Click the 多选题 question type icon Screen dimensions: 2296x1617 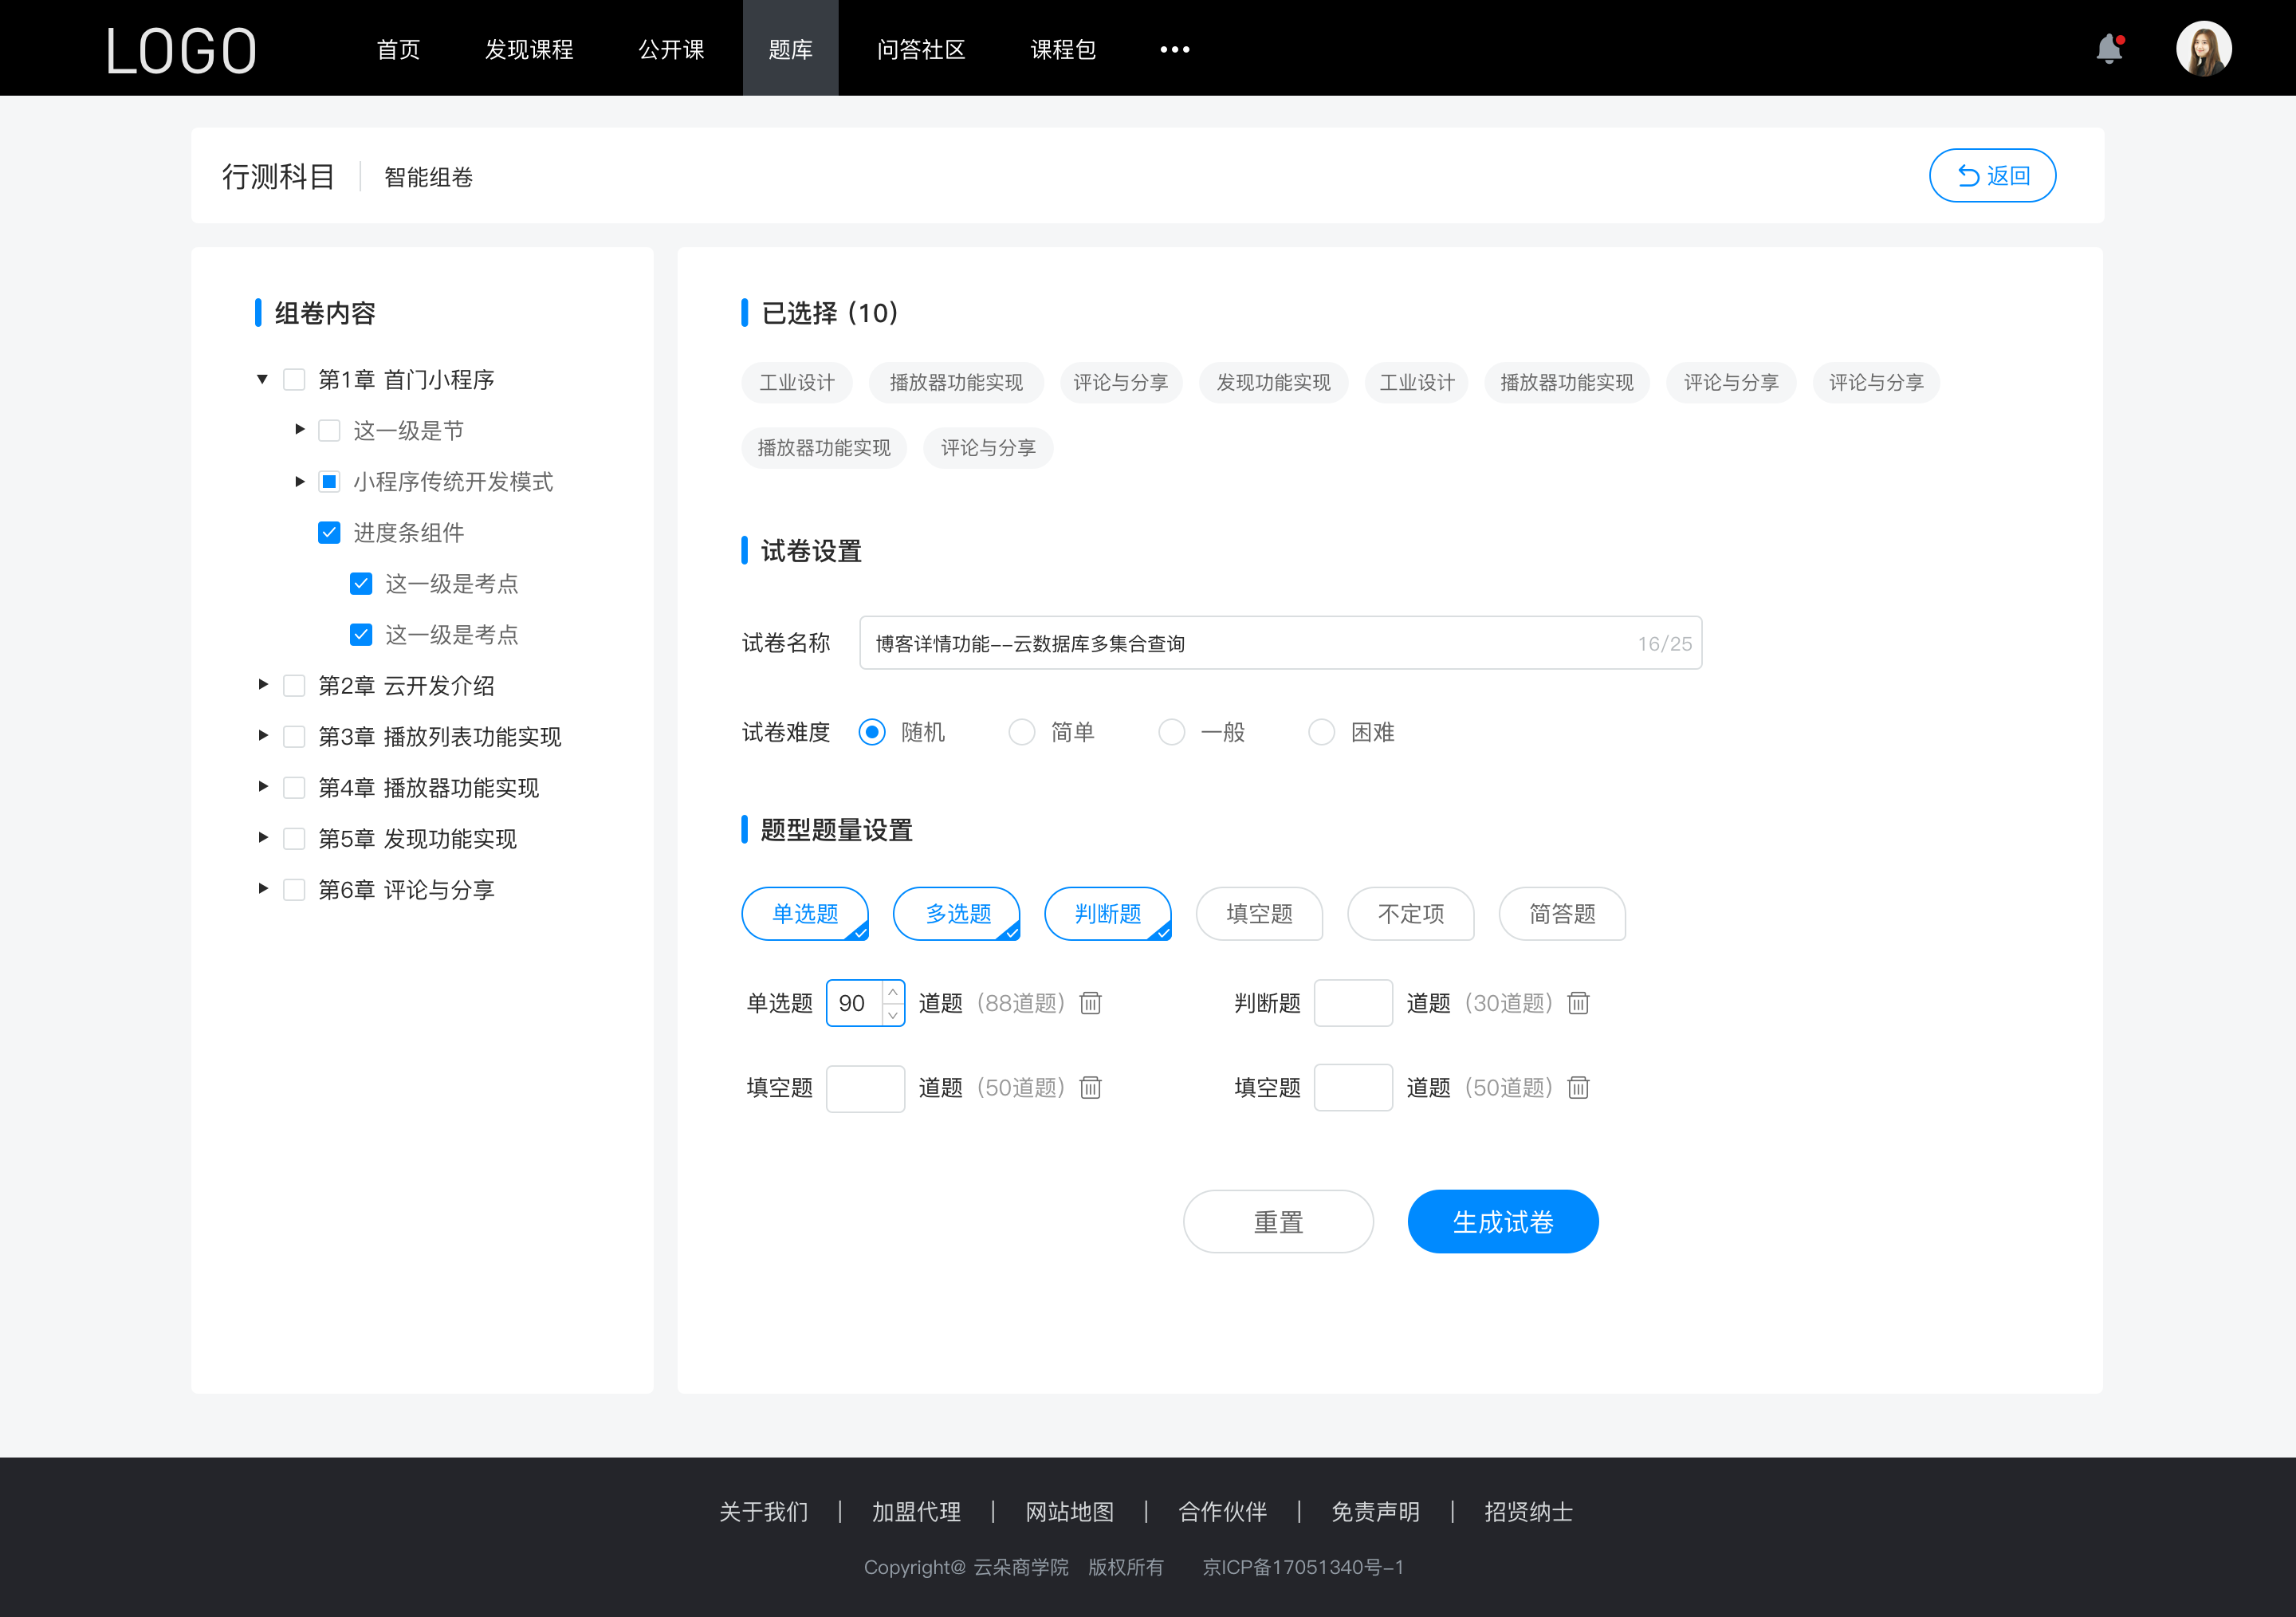(x=957, y=914)
